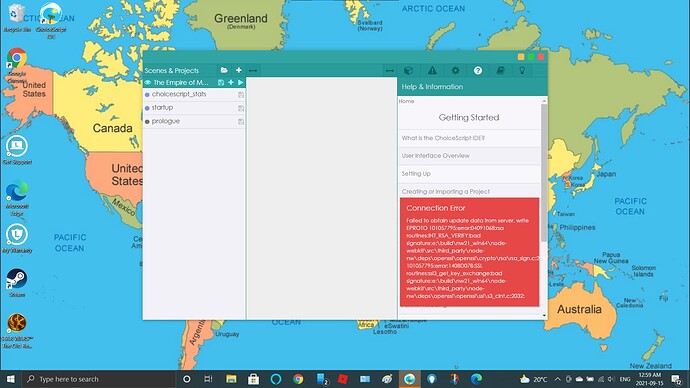
Task: Add a new scene to The Empire project
Action: click(x=231, y=82)
